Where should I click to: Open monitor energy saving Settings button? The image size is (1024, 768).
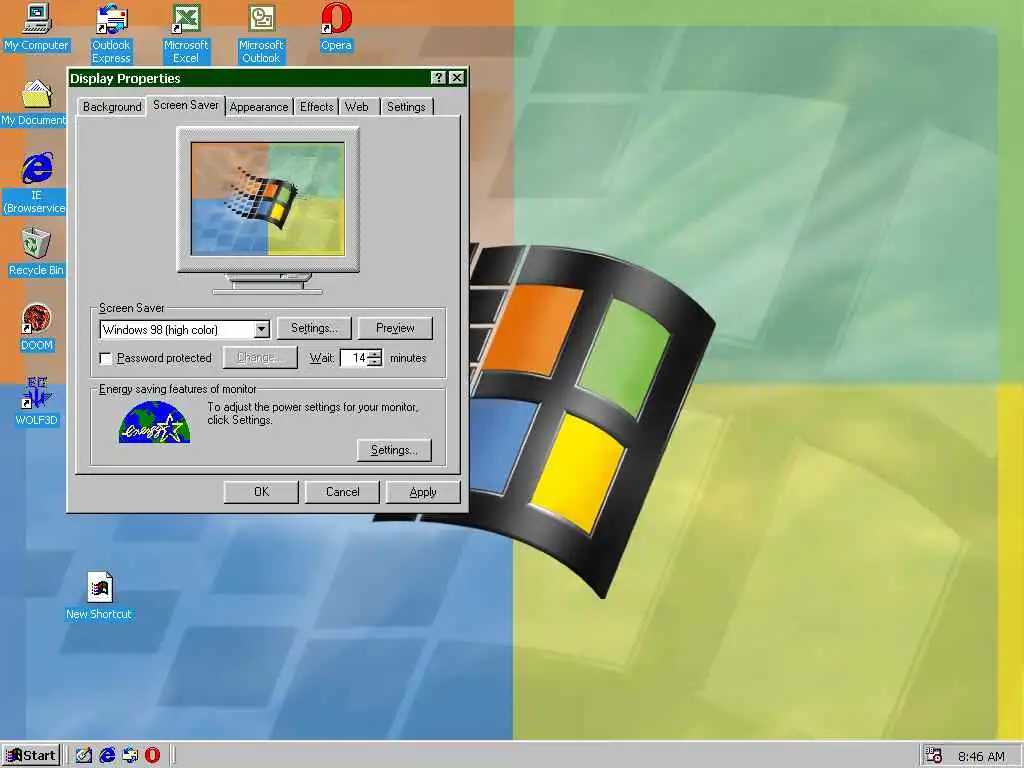[394, 450]
